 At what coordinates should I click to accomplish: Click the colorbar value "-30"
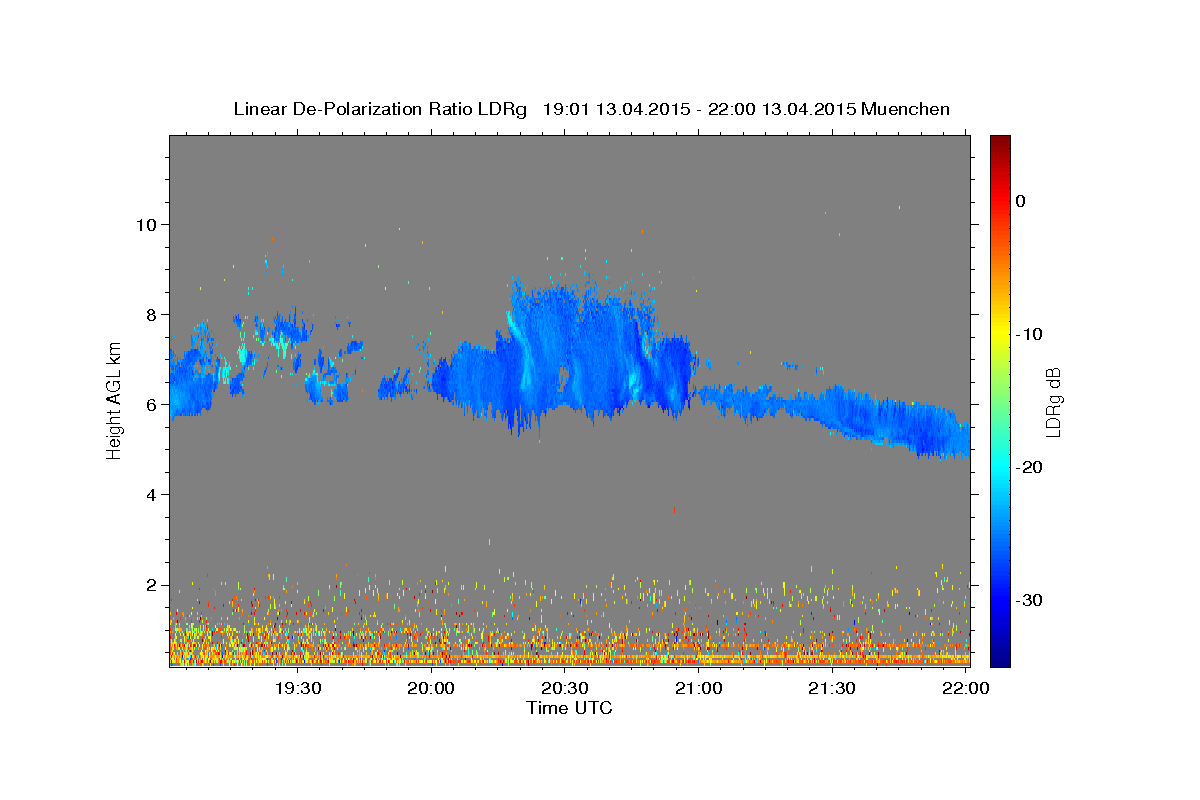click(x=1029, y=600)
